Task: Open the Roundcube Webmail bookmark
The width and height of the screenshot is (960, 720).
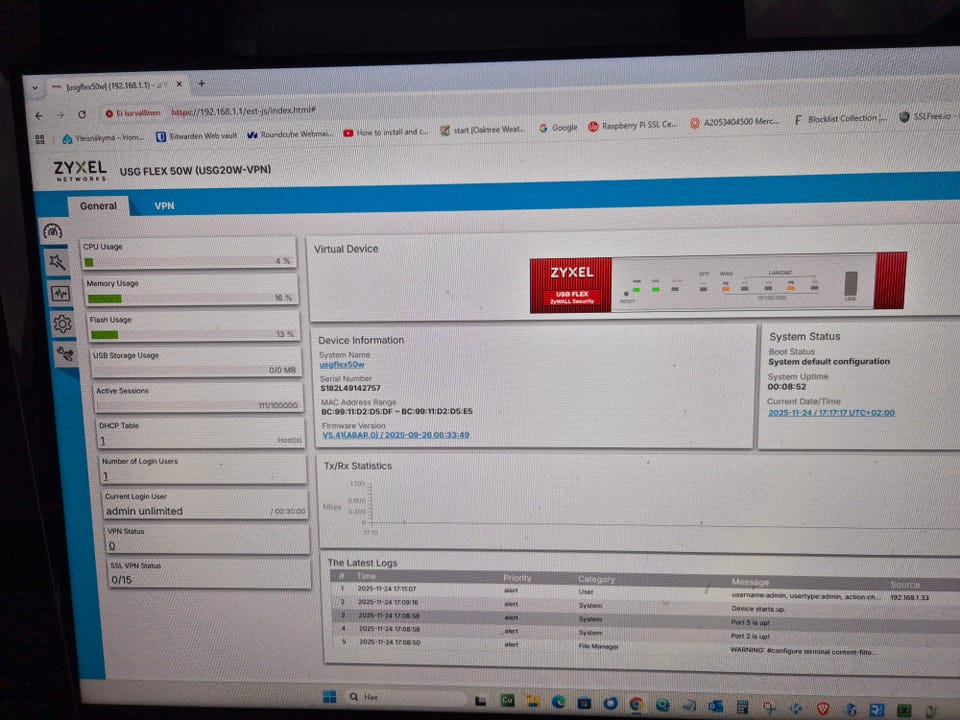Action: (x=290, y=134)
